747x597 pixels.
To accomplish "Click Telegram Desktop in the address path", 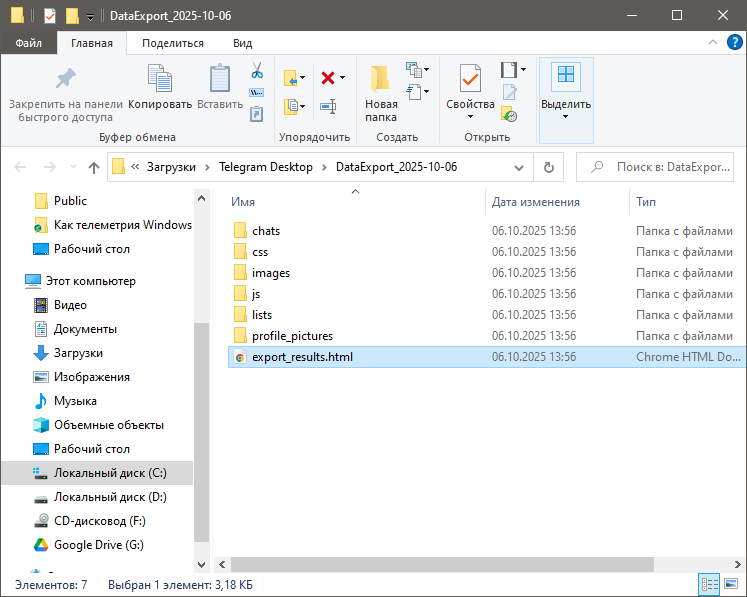I will pos(266,167).
